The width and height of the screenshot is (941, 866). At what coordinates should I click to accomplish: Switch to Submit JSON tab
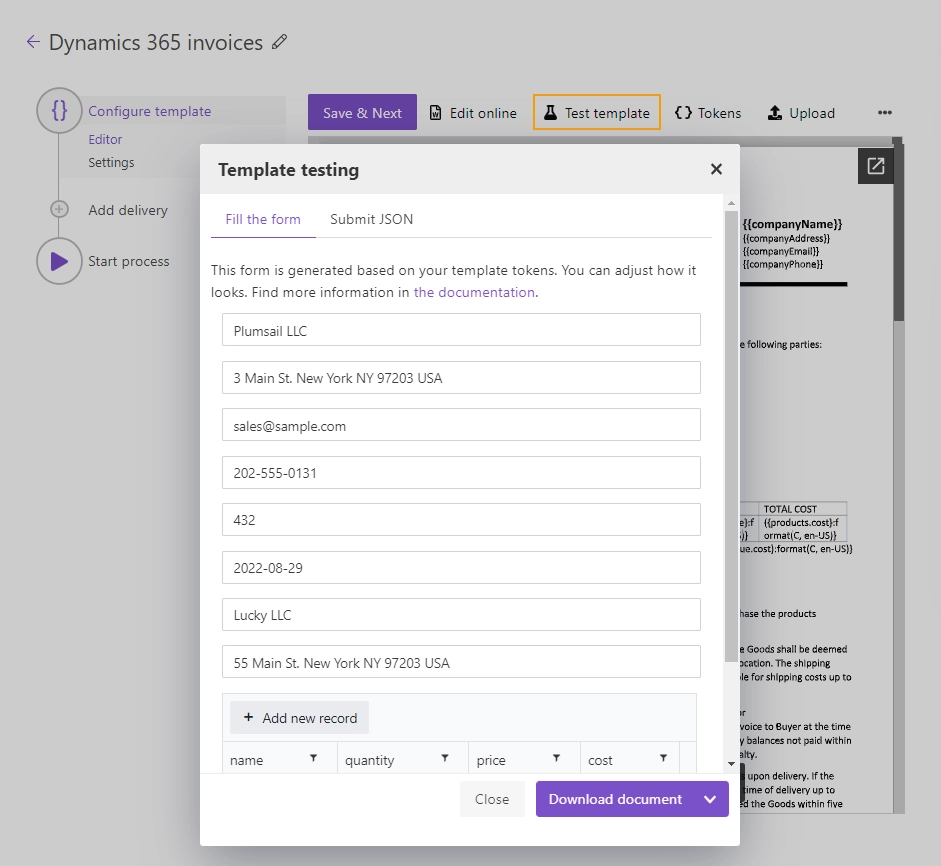[x=371, y=219]
